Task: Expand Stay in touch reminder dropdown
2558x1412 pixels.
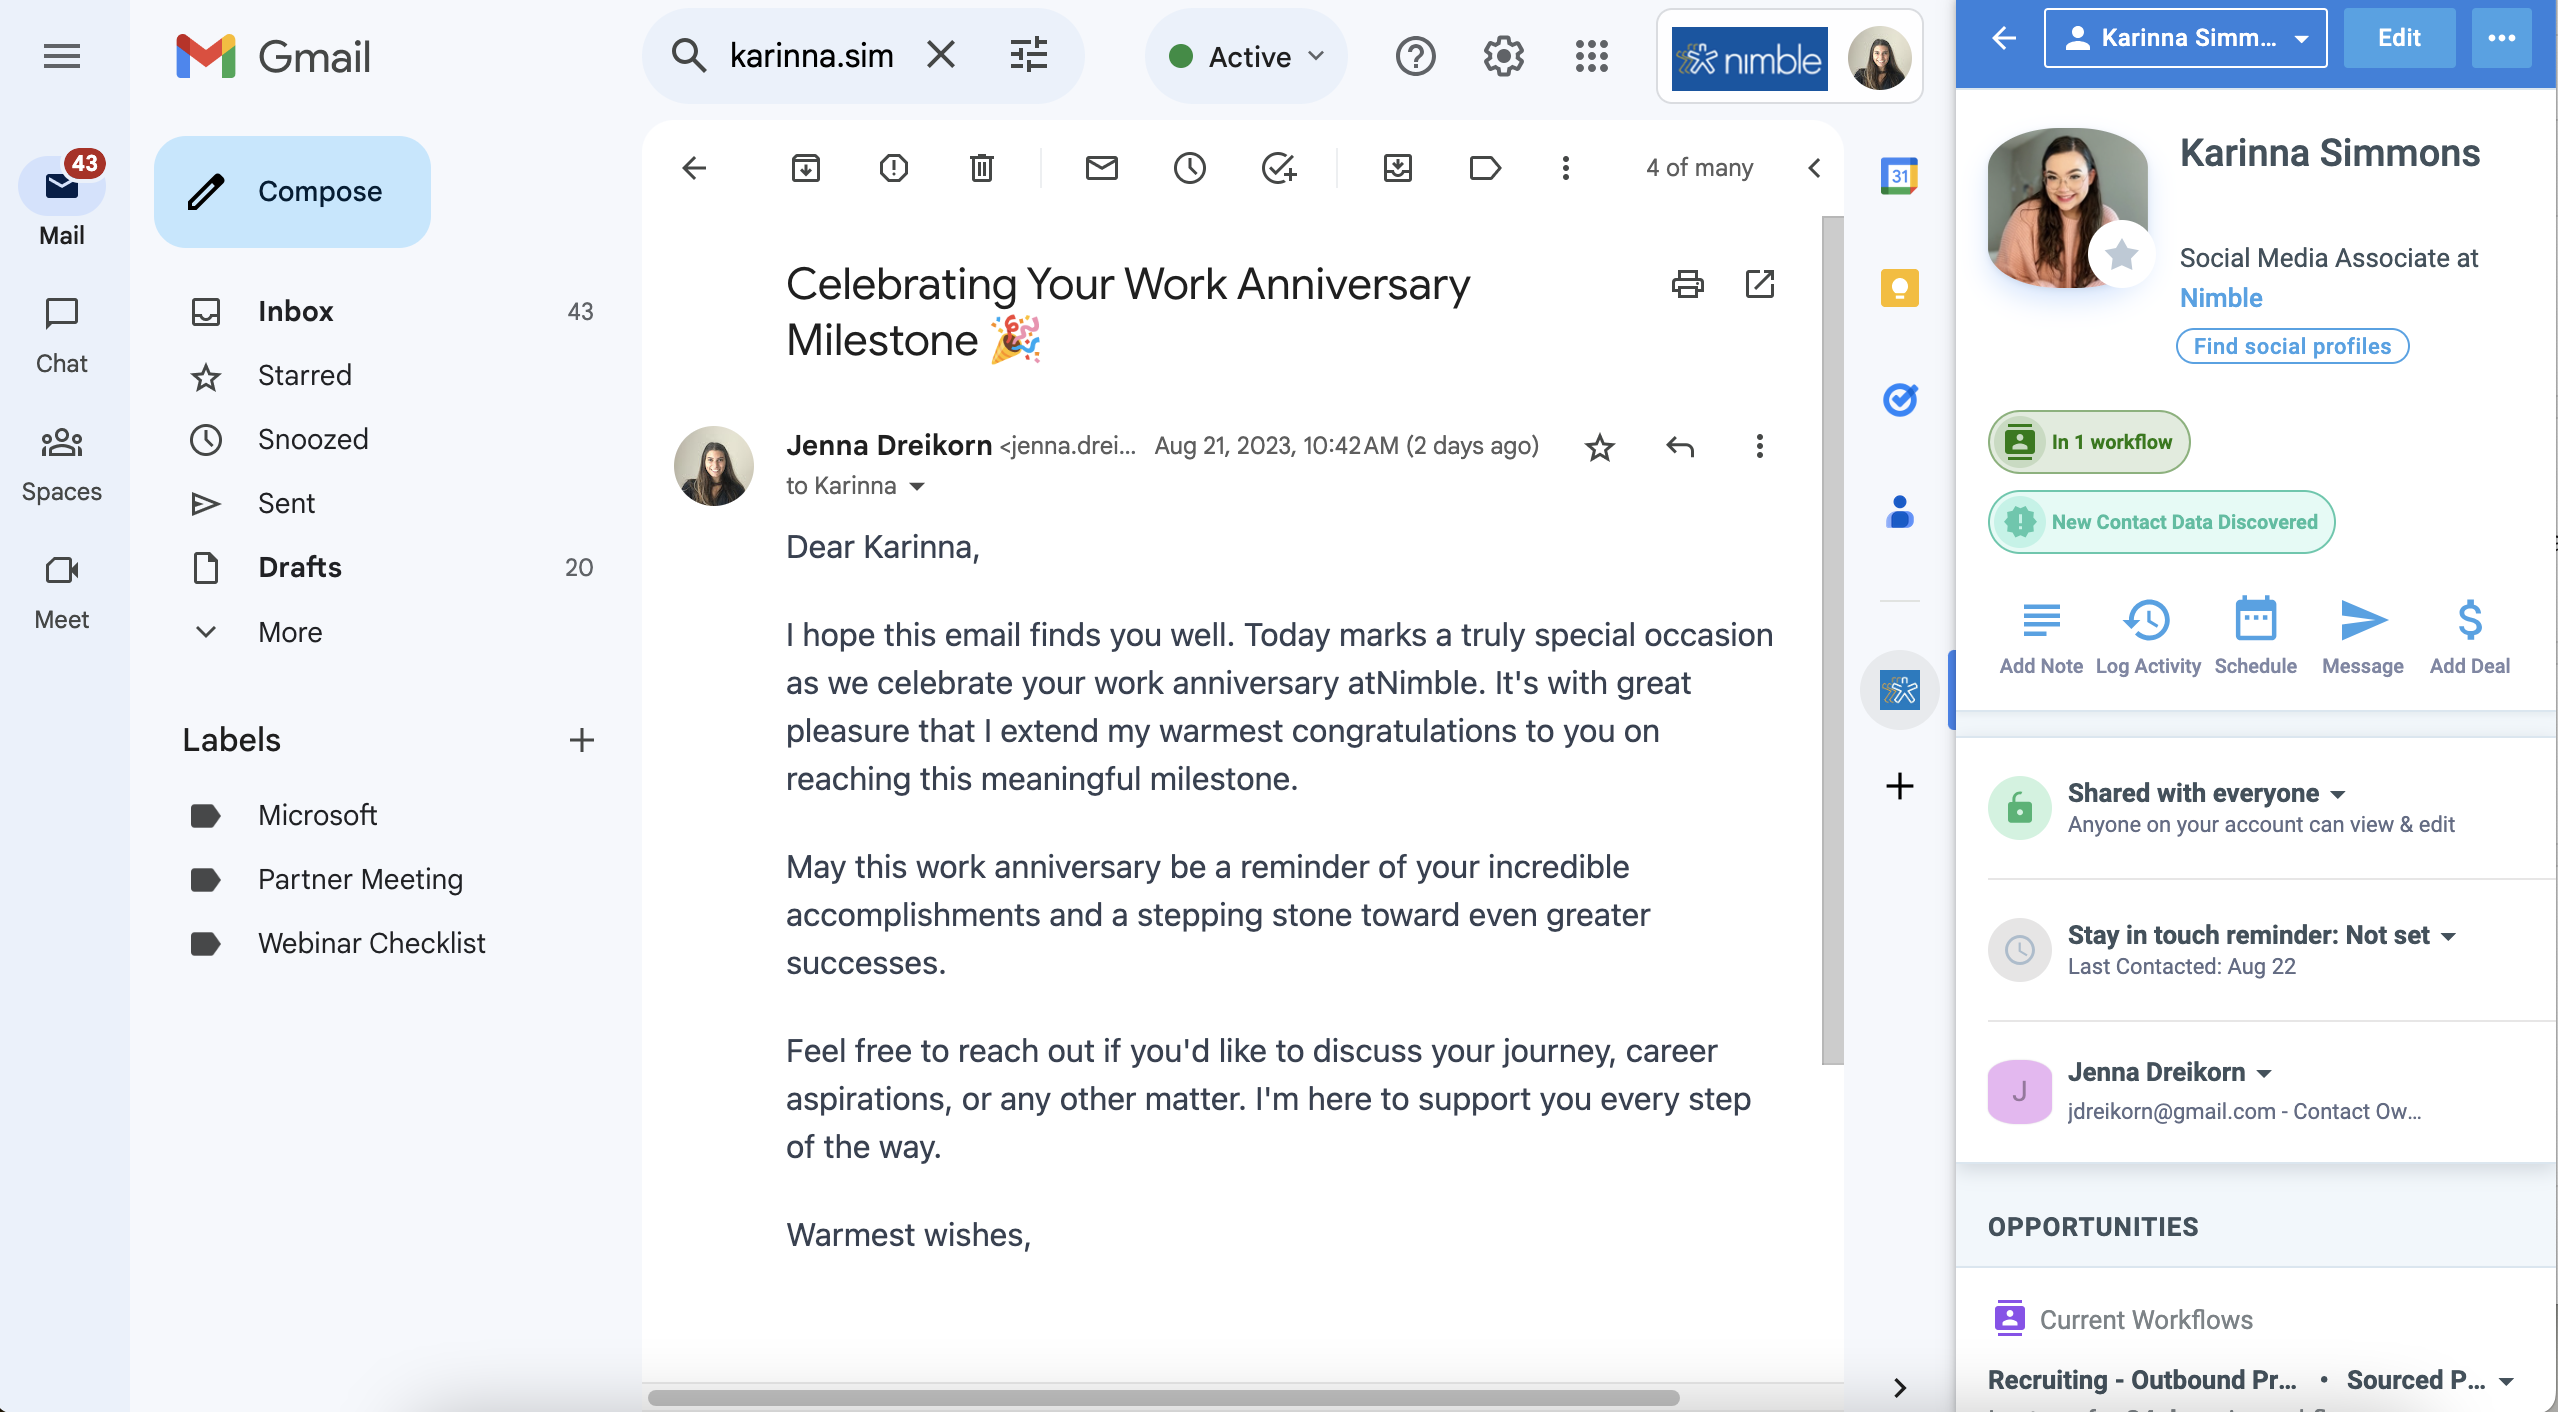Action: point(2448,936)
